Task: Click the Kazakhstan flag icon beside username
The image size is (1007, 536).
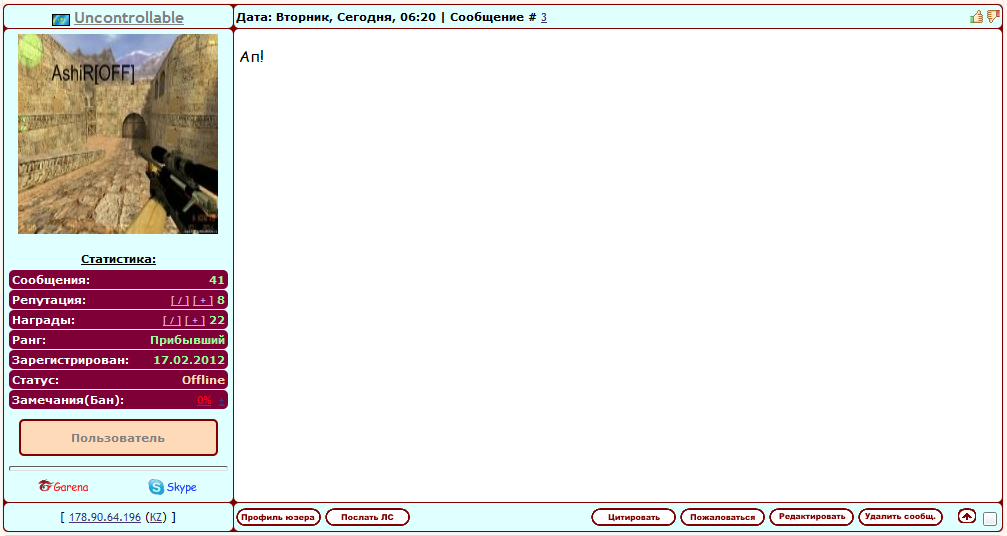Action: pos(61,19)
